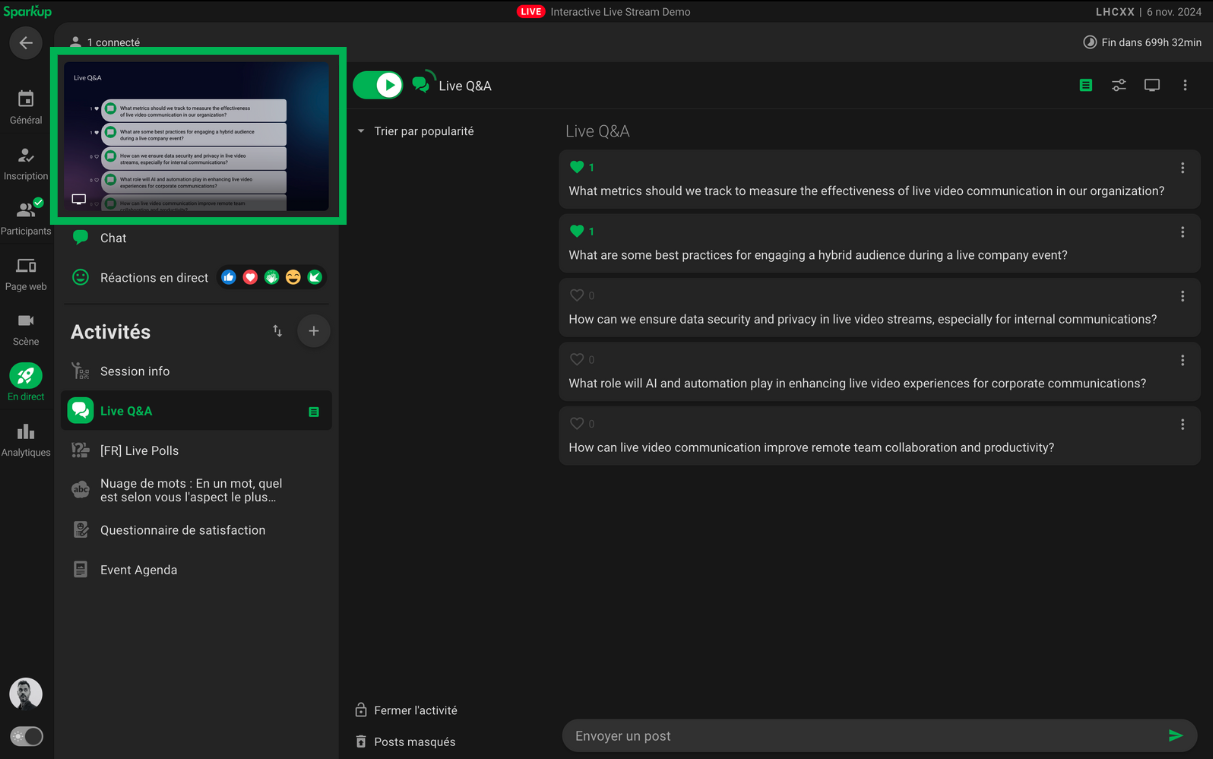The height and width of the screenshot is (759, 1213).
Task: Click the Envoyer un post input field
Action: (860, 736)
